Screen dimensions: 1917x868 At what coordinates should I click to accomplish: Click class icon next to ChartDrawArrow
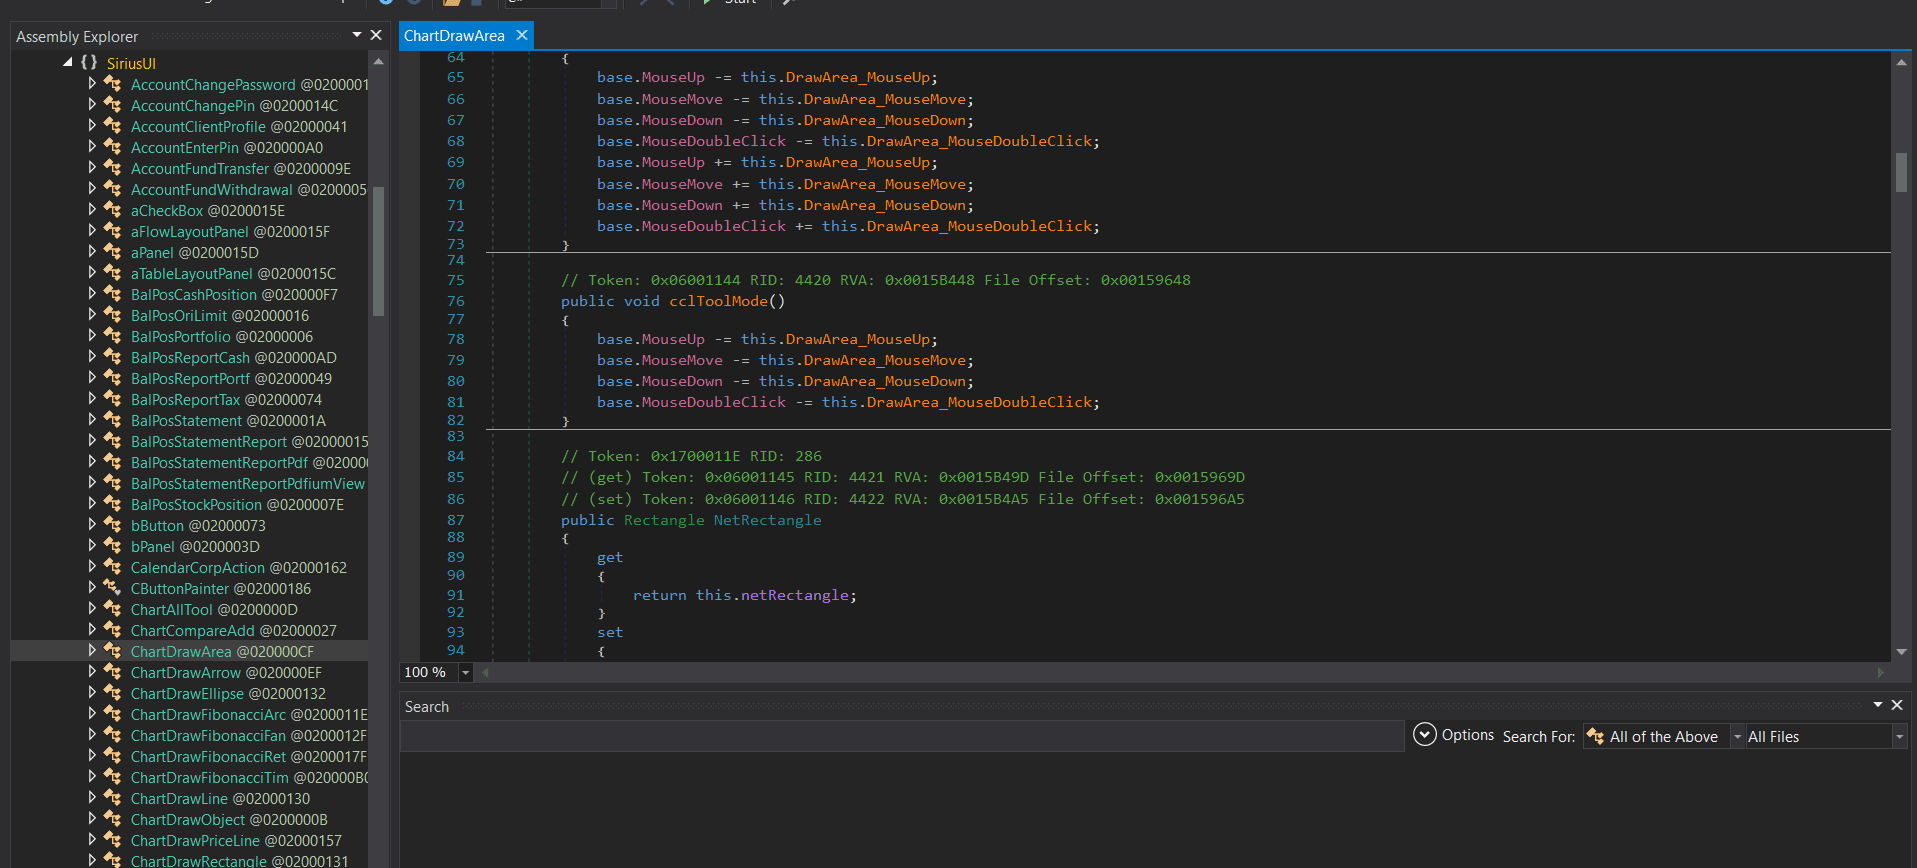(x=113, y=672)
